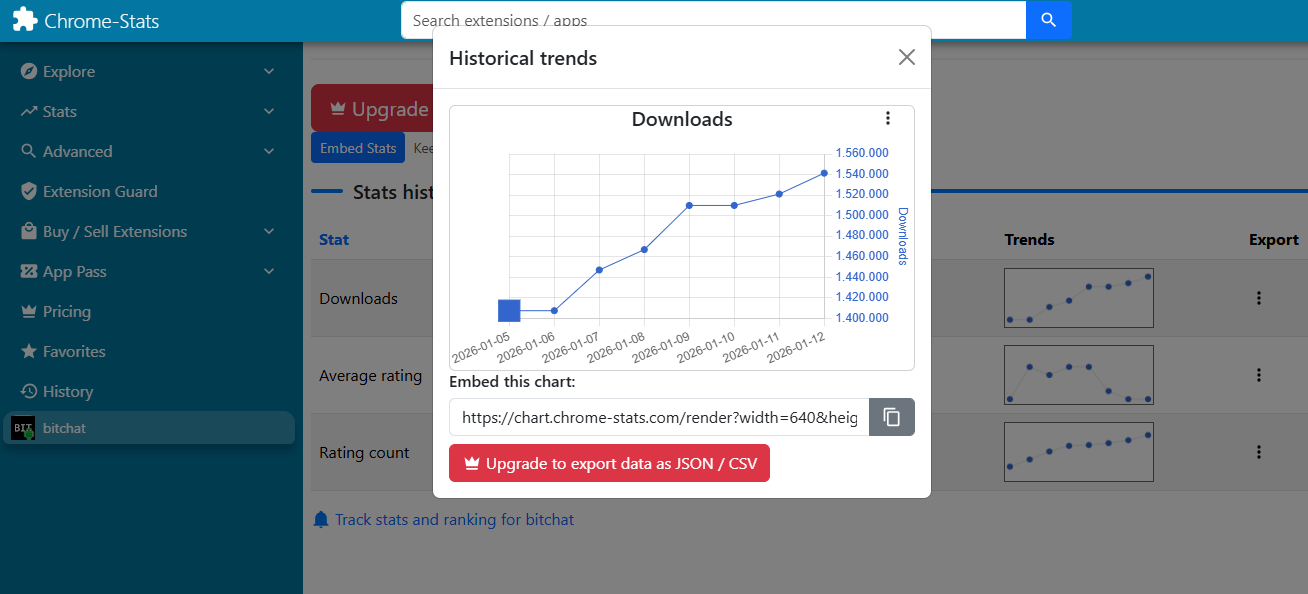1308x594 pixels.
Task: Open export menu for Rating count row
Action: (1258, 452)
